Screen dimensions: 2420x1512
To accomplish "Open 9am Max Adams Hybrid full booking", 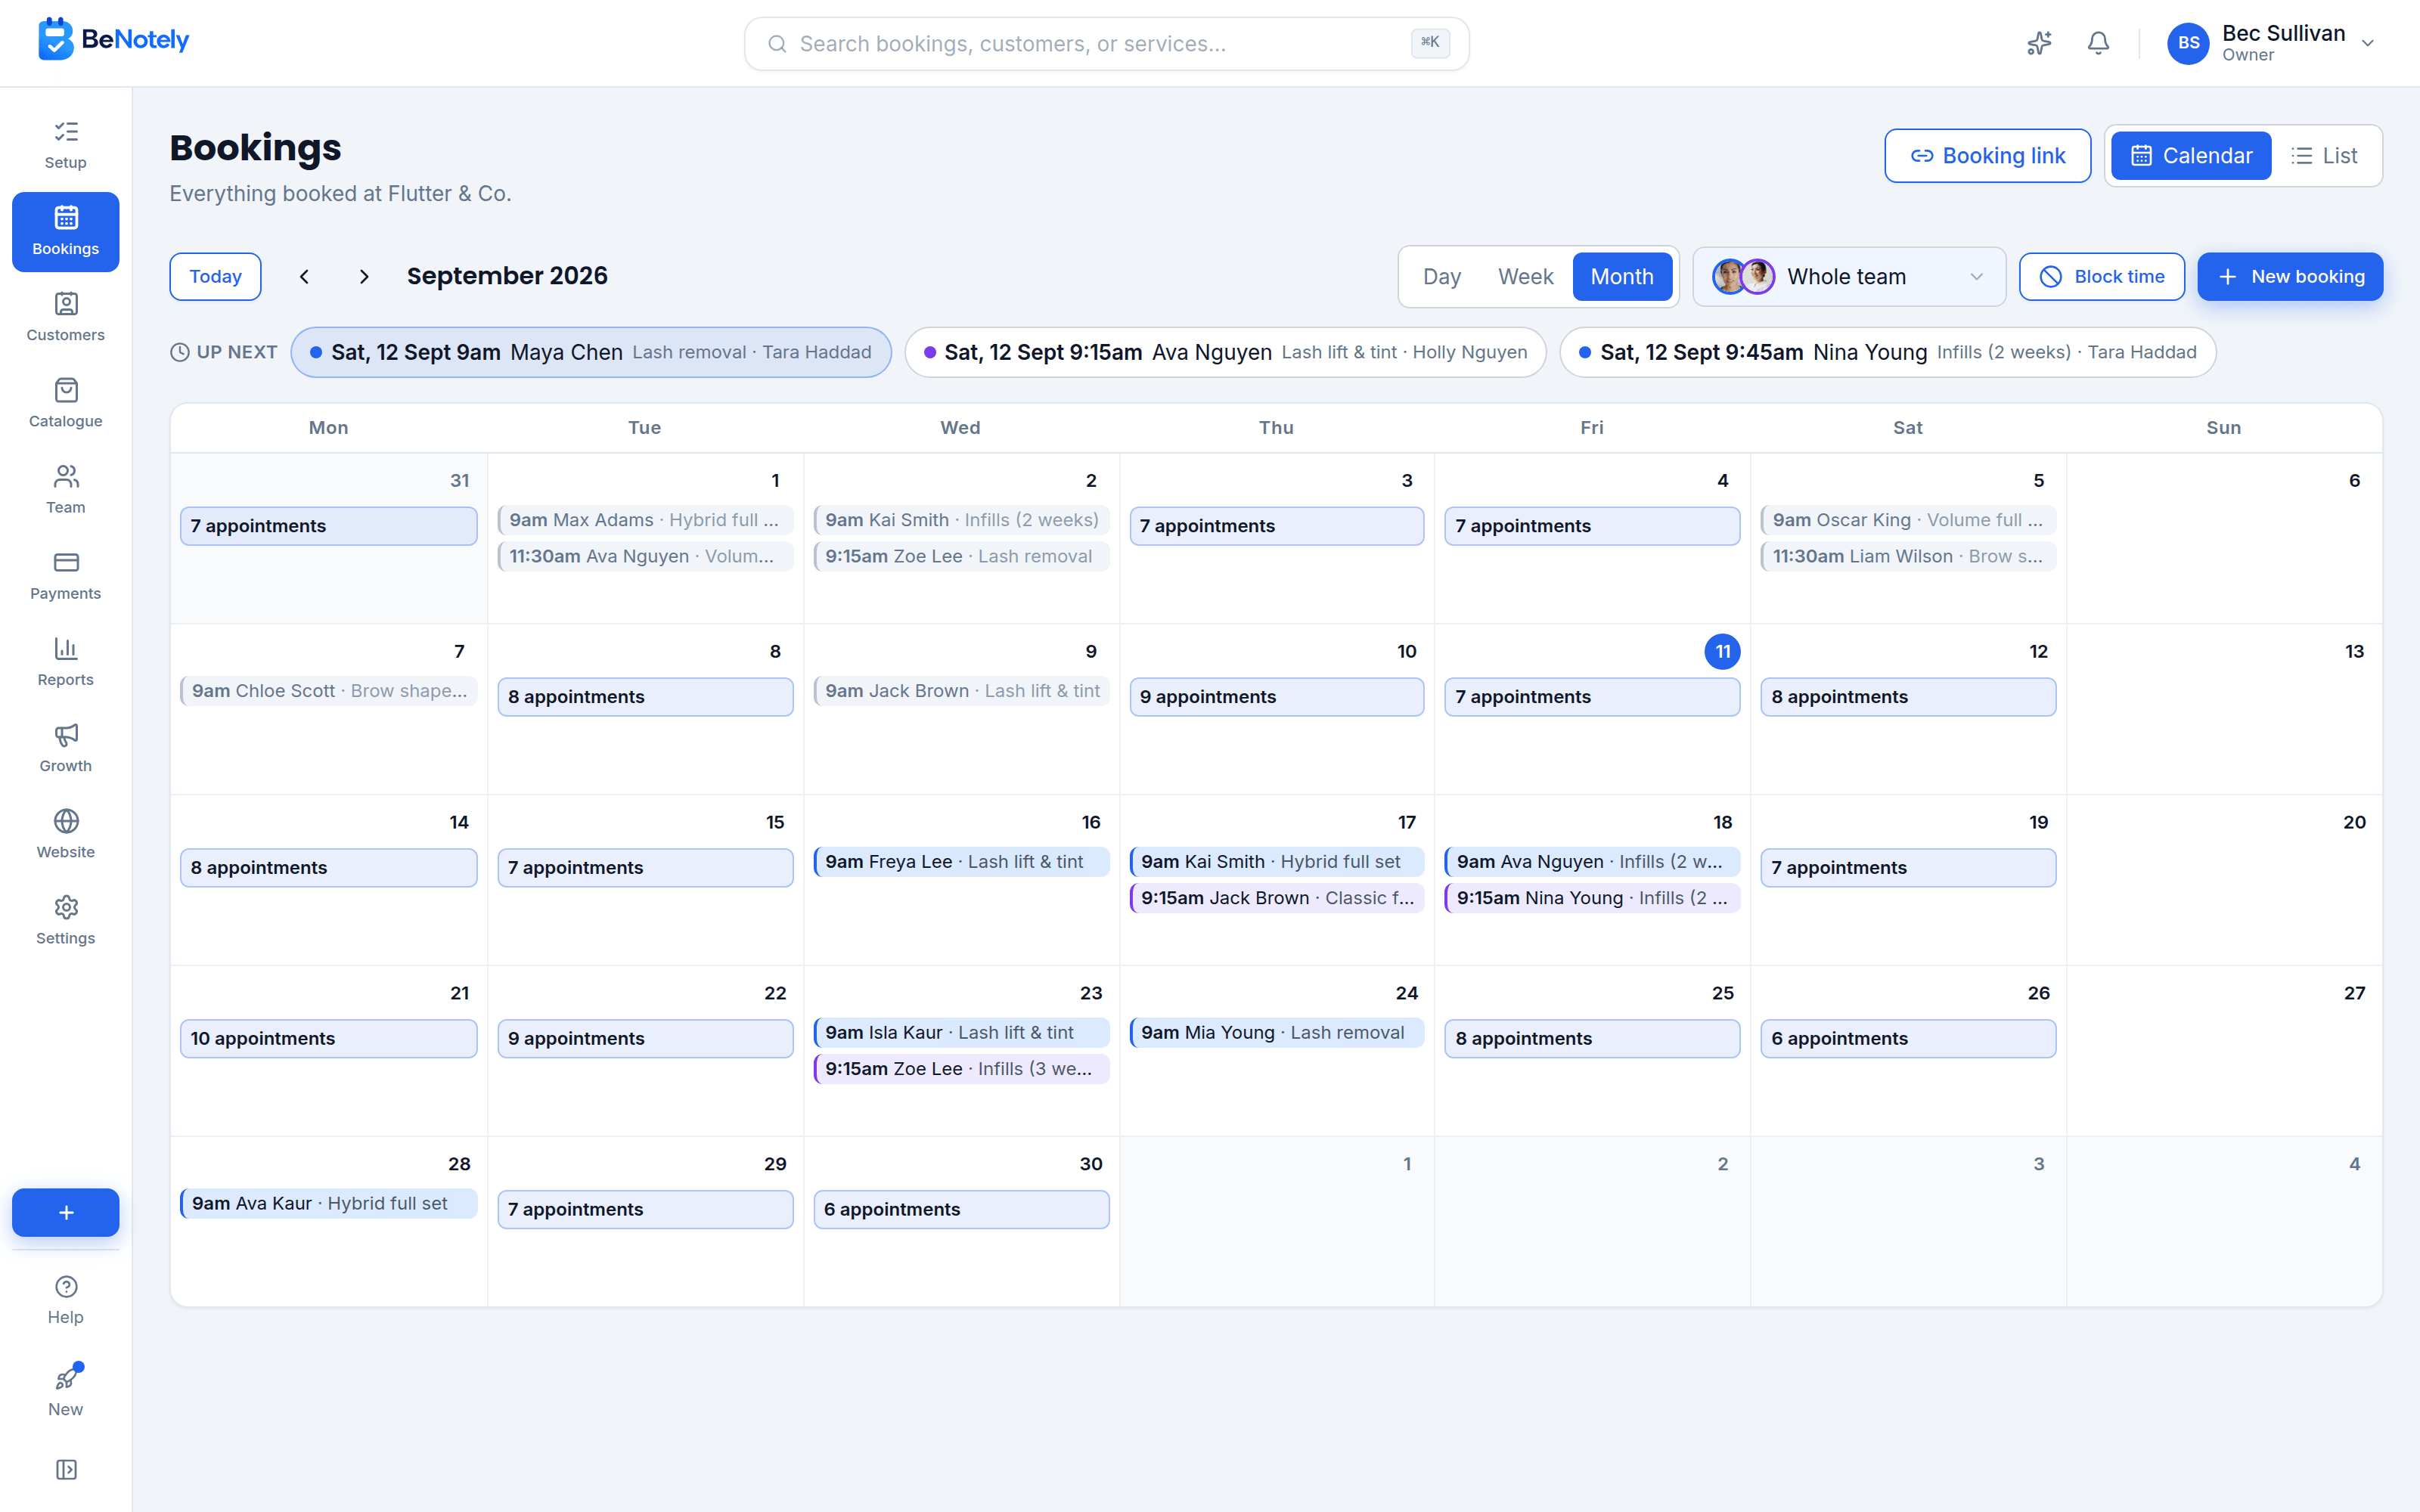I will [645, 520].
